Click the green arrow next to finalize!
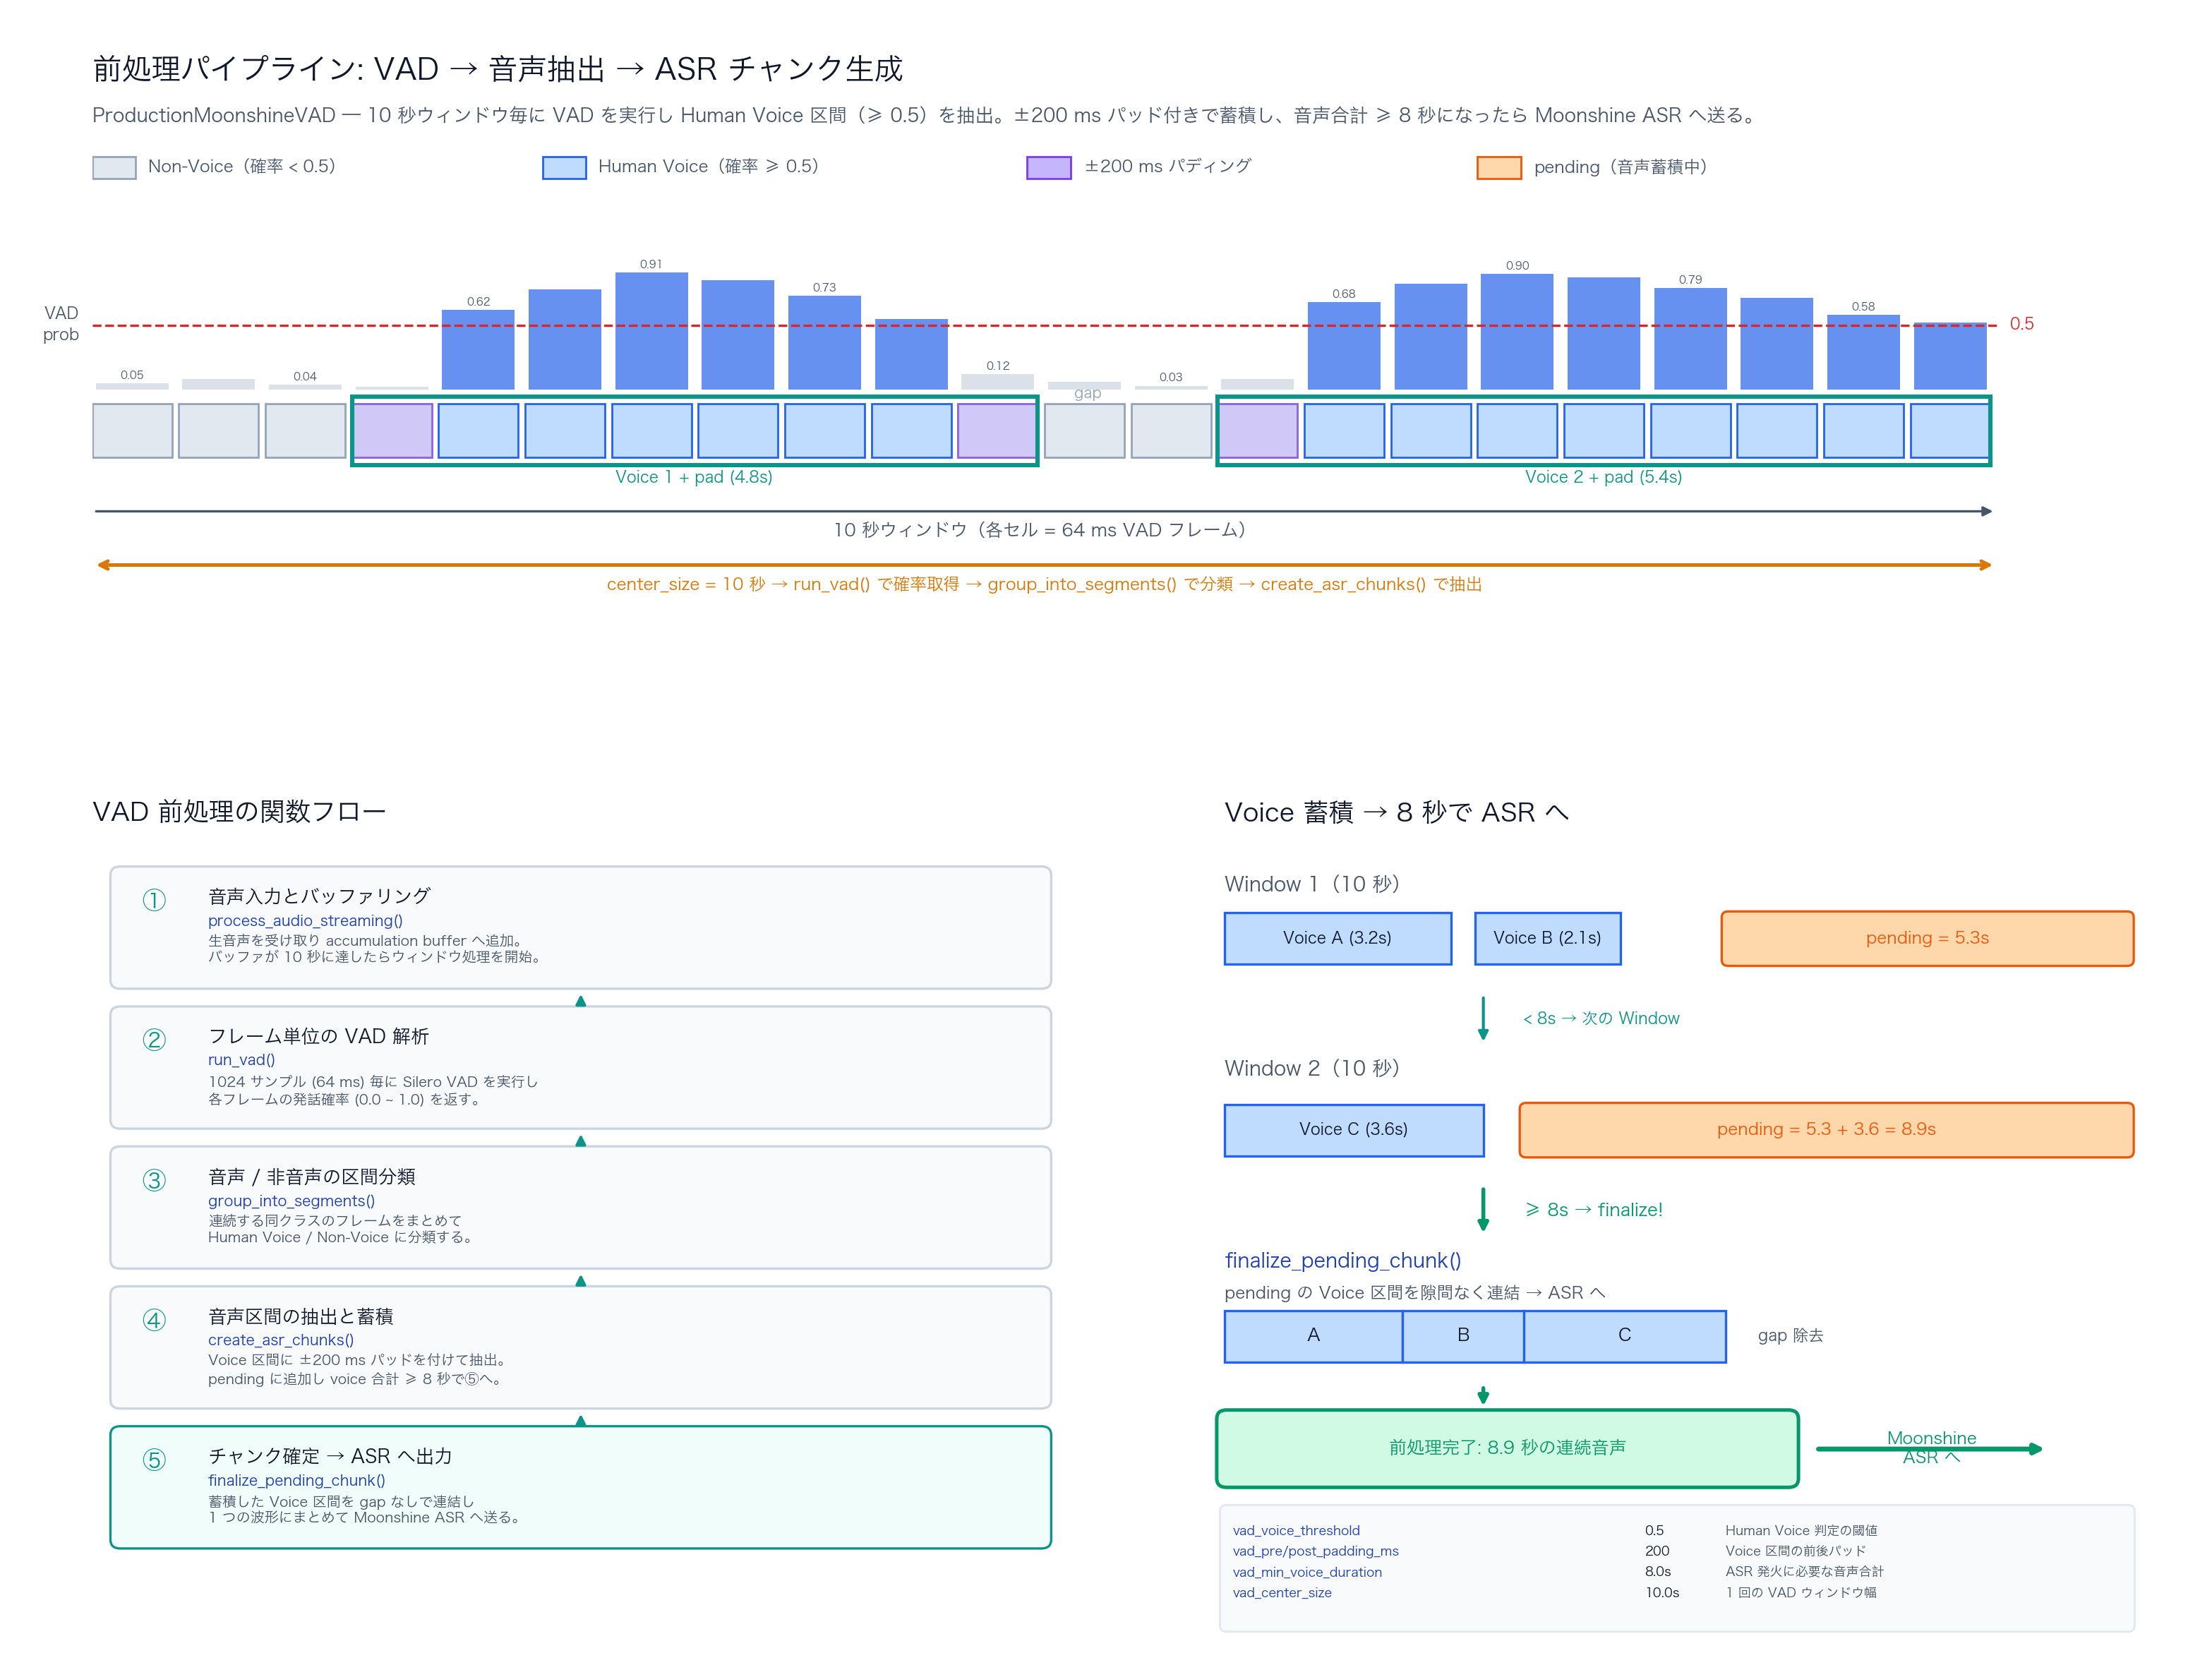2212x1677 pixels. point(1483,1209)
